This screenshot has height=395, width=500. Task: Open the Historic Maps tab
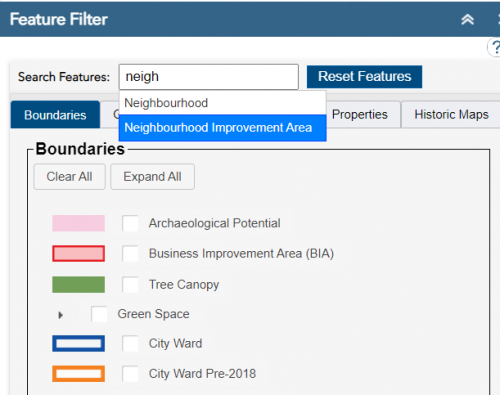click(x=451, y=114)
